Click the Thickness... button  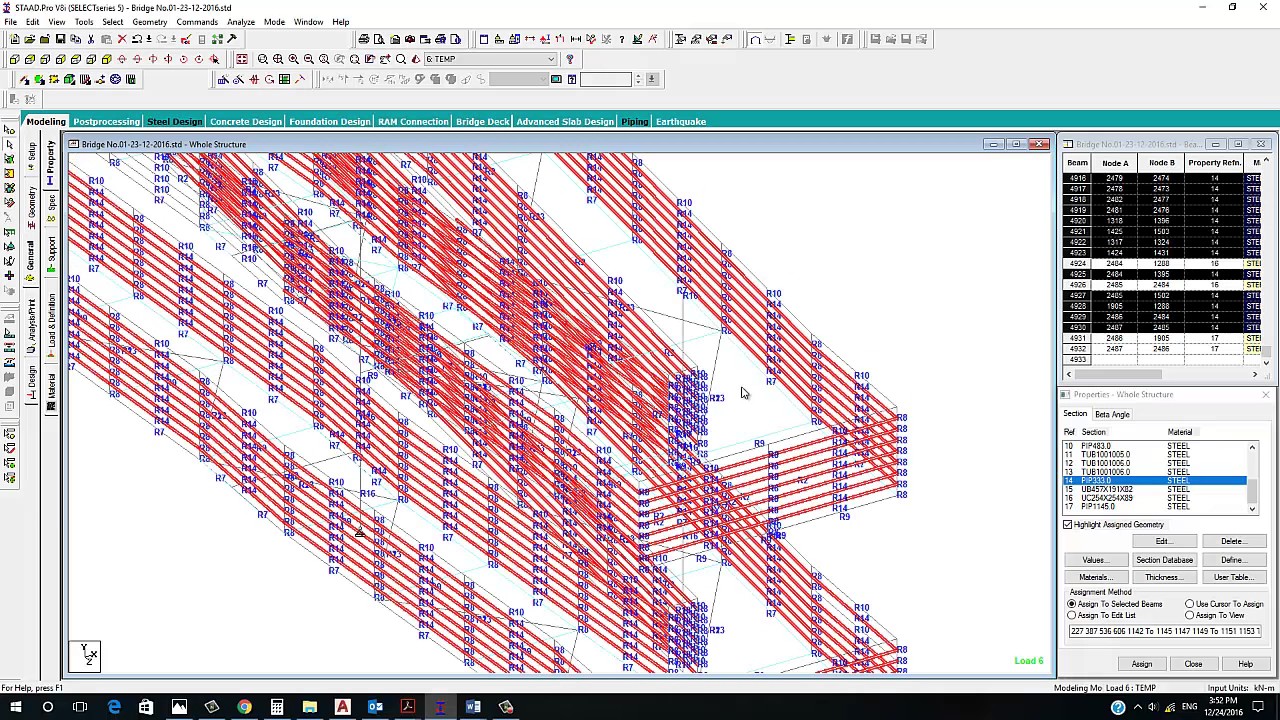pyautogui.click(x=1164, y=577)
